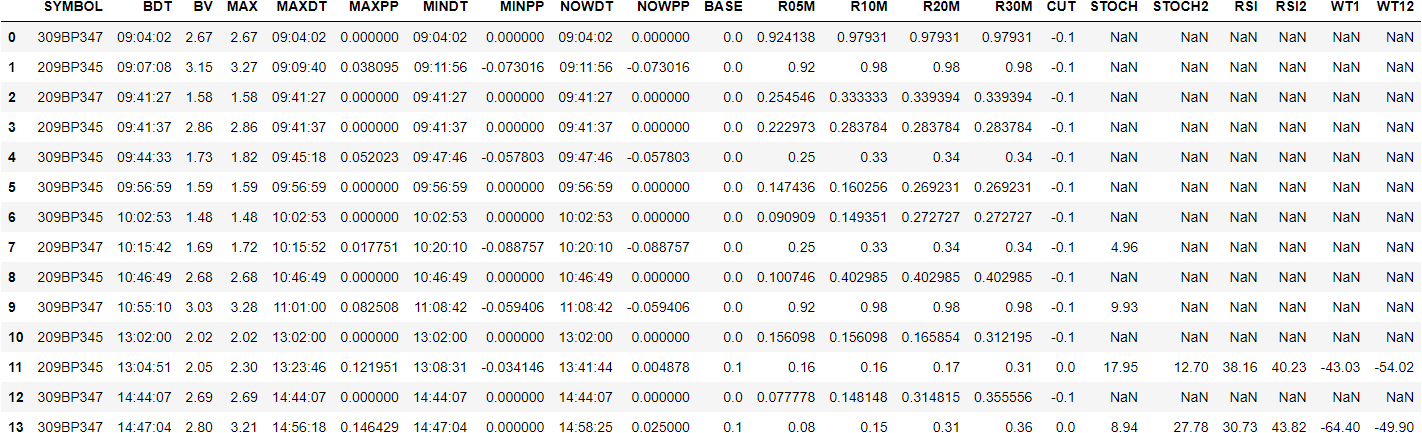
Task: Select the R05M cell 0.924138
Action: [x=786, y=37]
